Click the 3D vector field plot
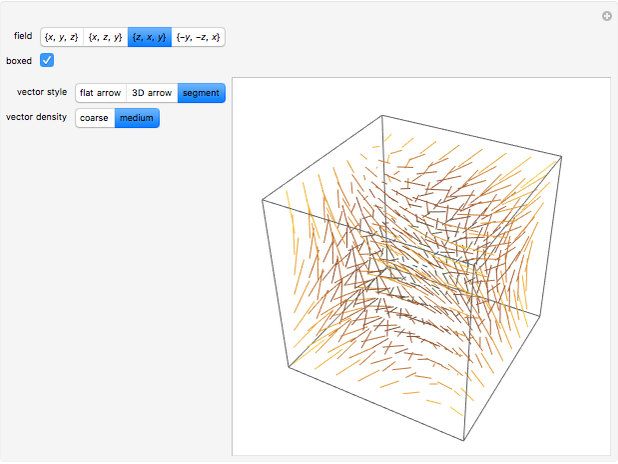Screen dimensions: 618x464 421,266
